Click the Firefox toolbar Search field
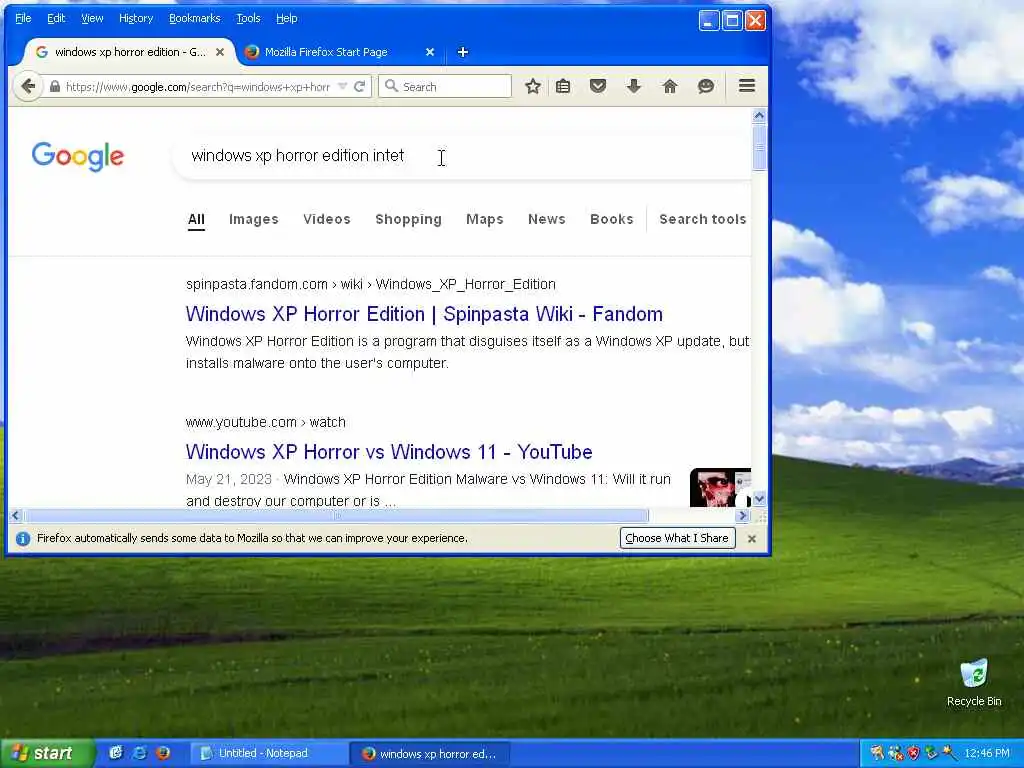This screenshot has height=768, width=1024. (x=445, y=86)
